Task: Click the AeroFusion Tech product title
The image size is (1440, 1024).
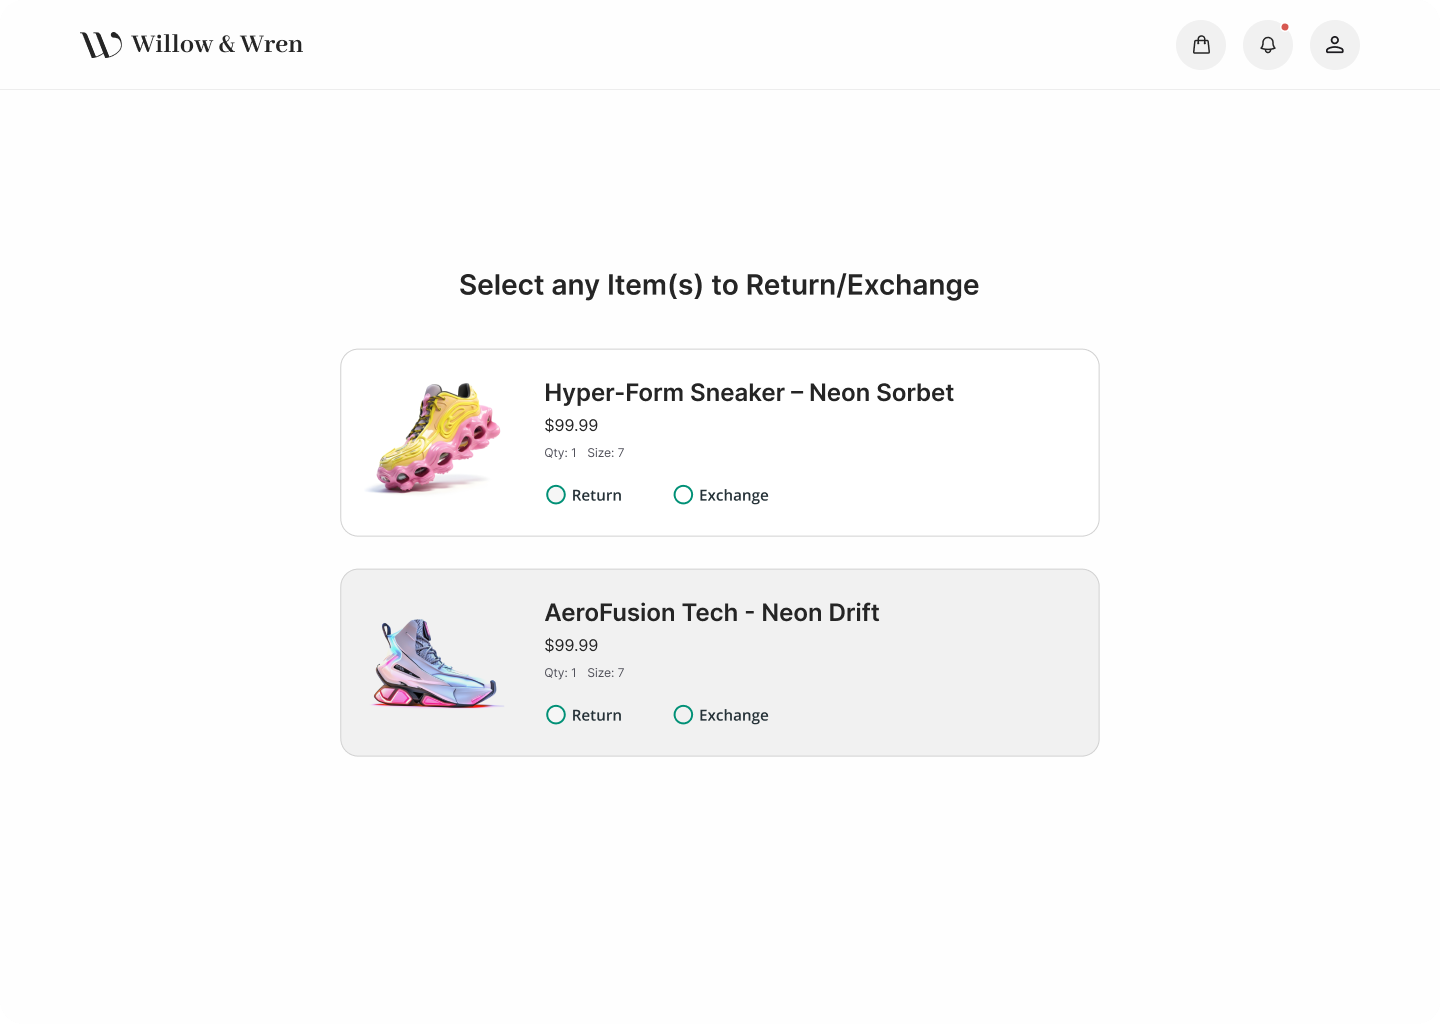Action: pos(712,612)
